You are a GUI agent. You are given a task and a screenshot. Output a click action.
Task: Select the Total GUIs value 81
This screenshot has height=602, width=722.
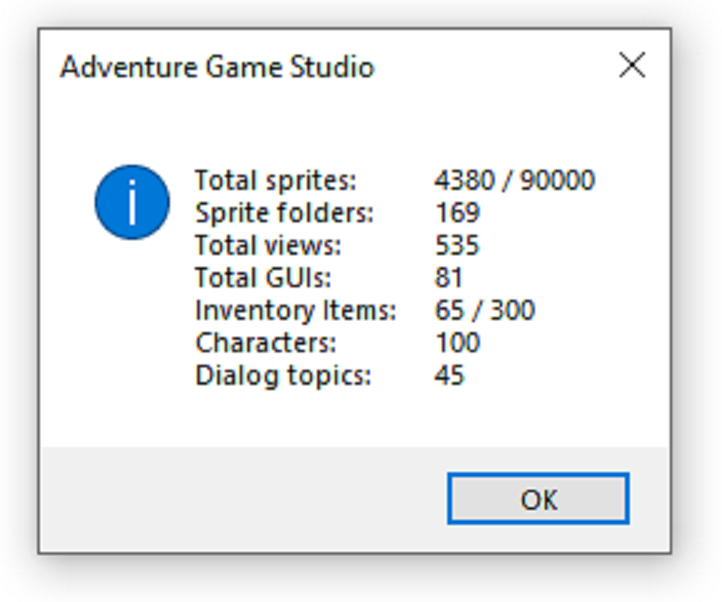pyautogui.click(x=449, y=278)
